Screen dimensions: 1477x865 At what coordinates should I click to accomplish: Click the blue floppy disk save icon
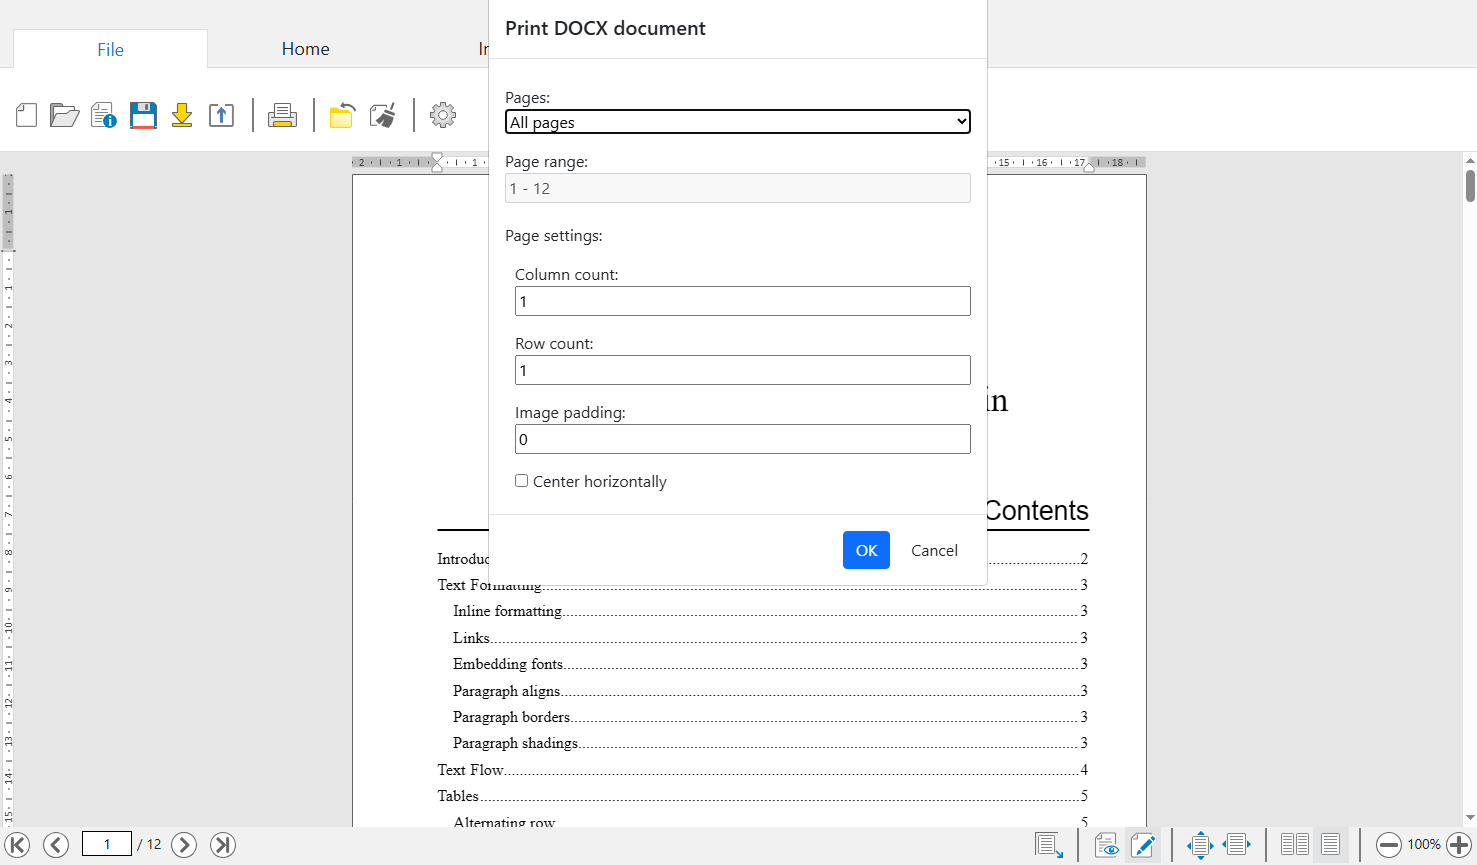(x=143, y=116)
